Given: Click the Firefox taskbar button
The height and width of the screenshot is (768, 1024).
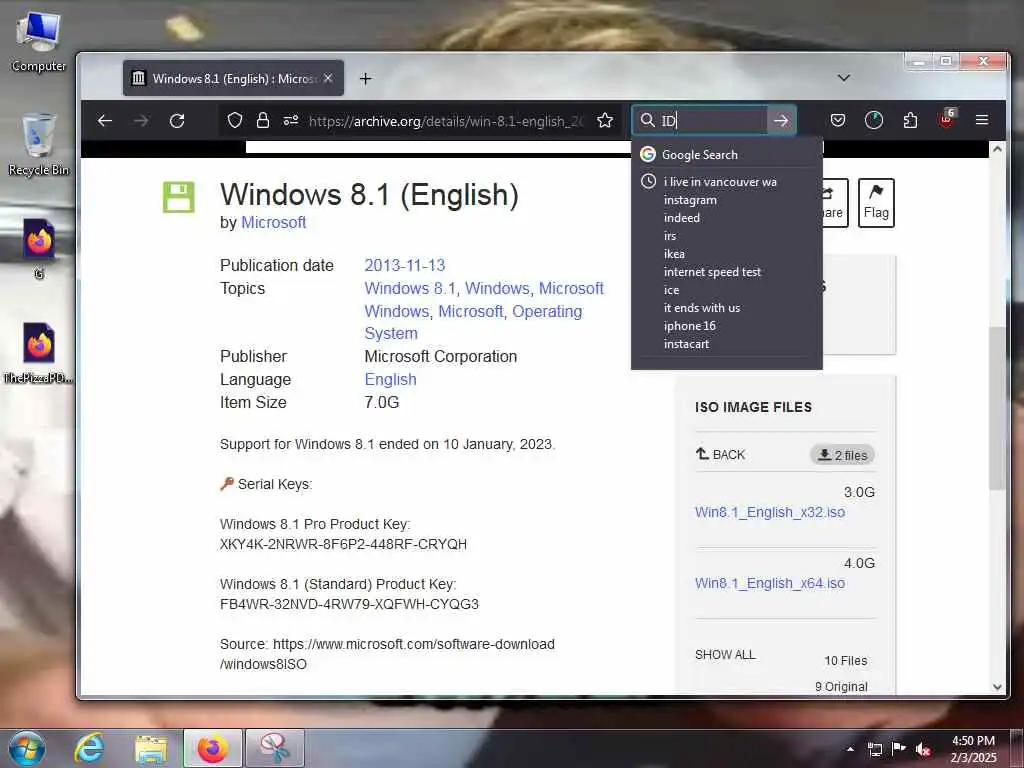Looking at the screenshot, I should tap(212, 748).
